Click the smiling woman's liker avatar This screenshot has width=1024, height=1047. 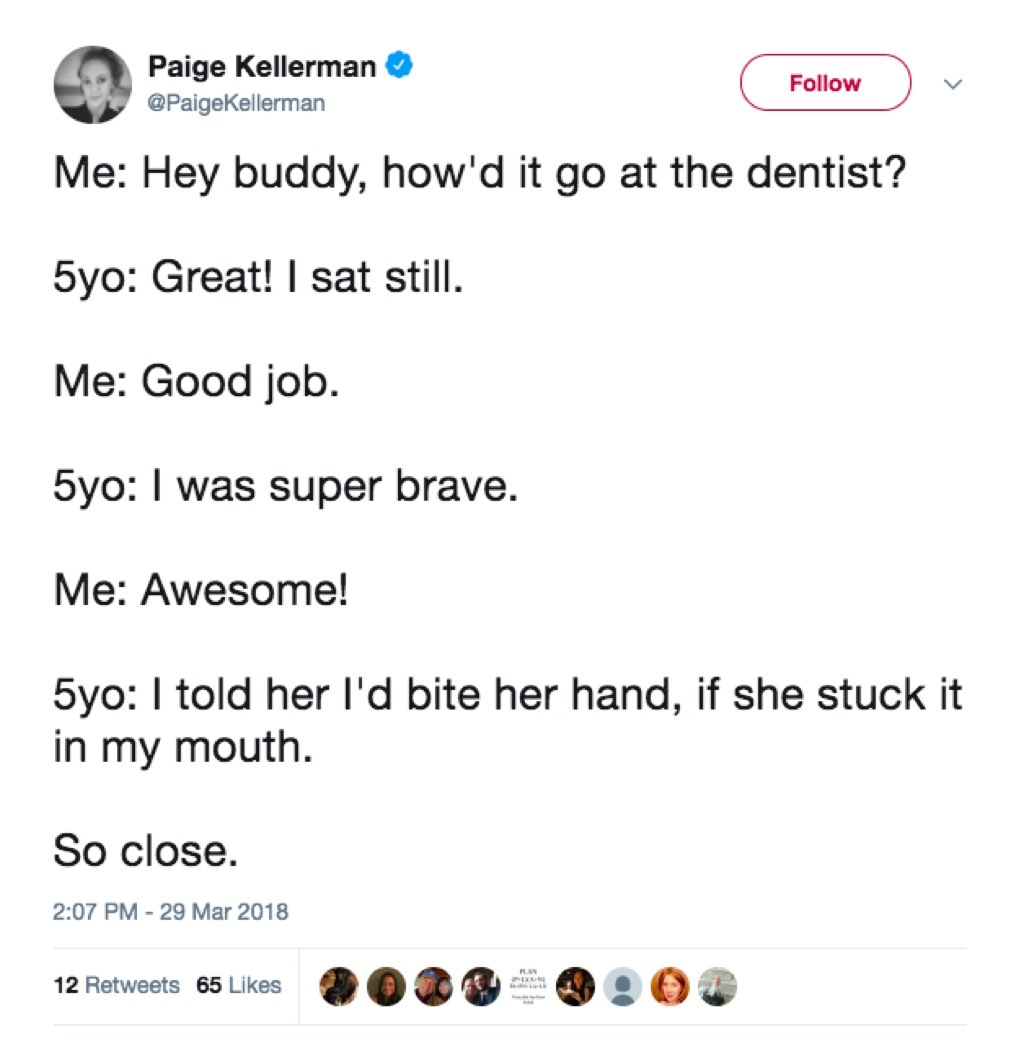388,986
